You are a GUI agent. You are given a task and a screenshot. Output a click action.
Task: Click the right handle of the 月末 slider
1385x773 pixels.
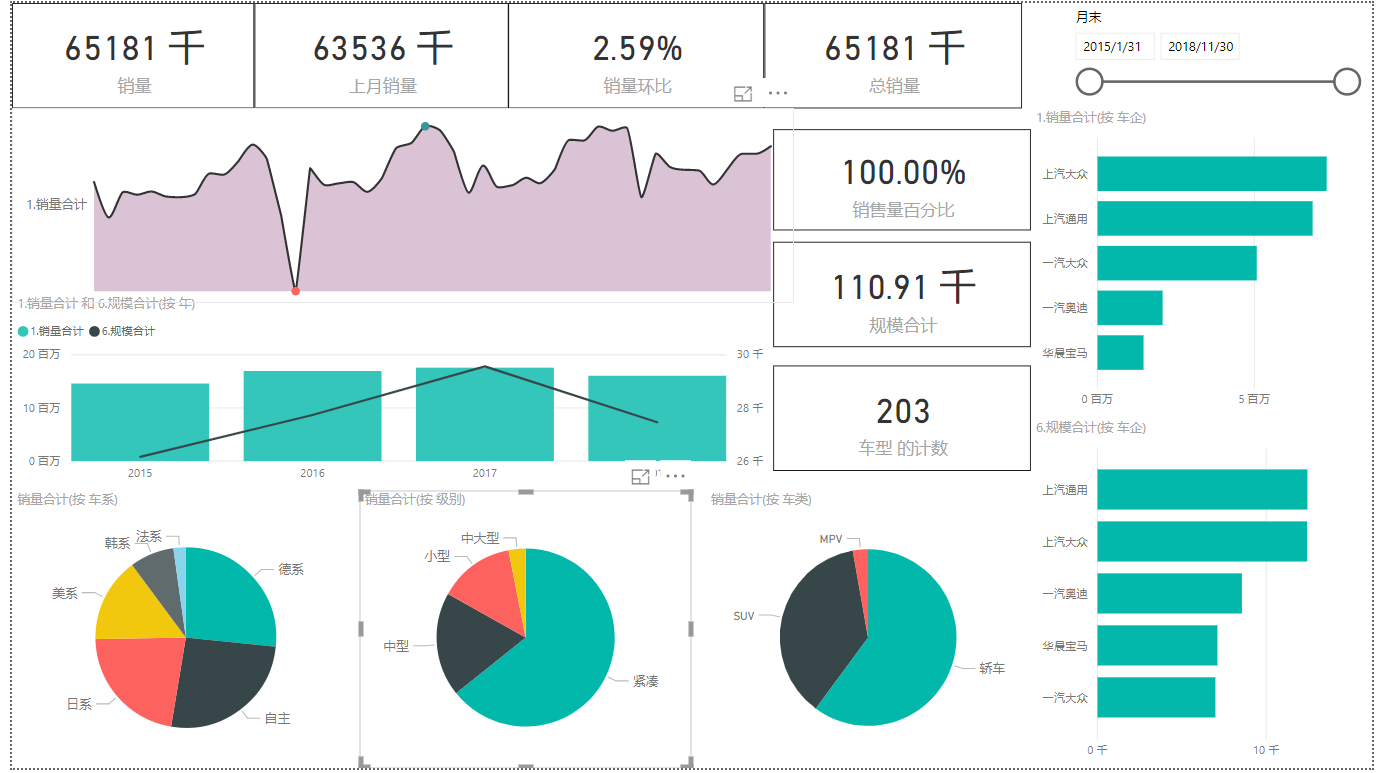coord(1347,81)
